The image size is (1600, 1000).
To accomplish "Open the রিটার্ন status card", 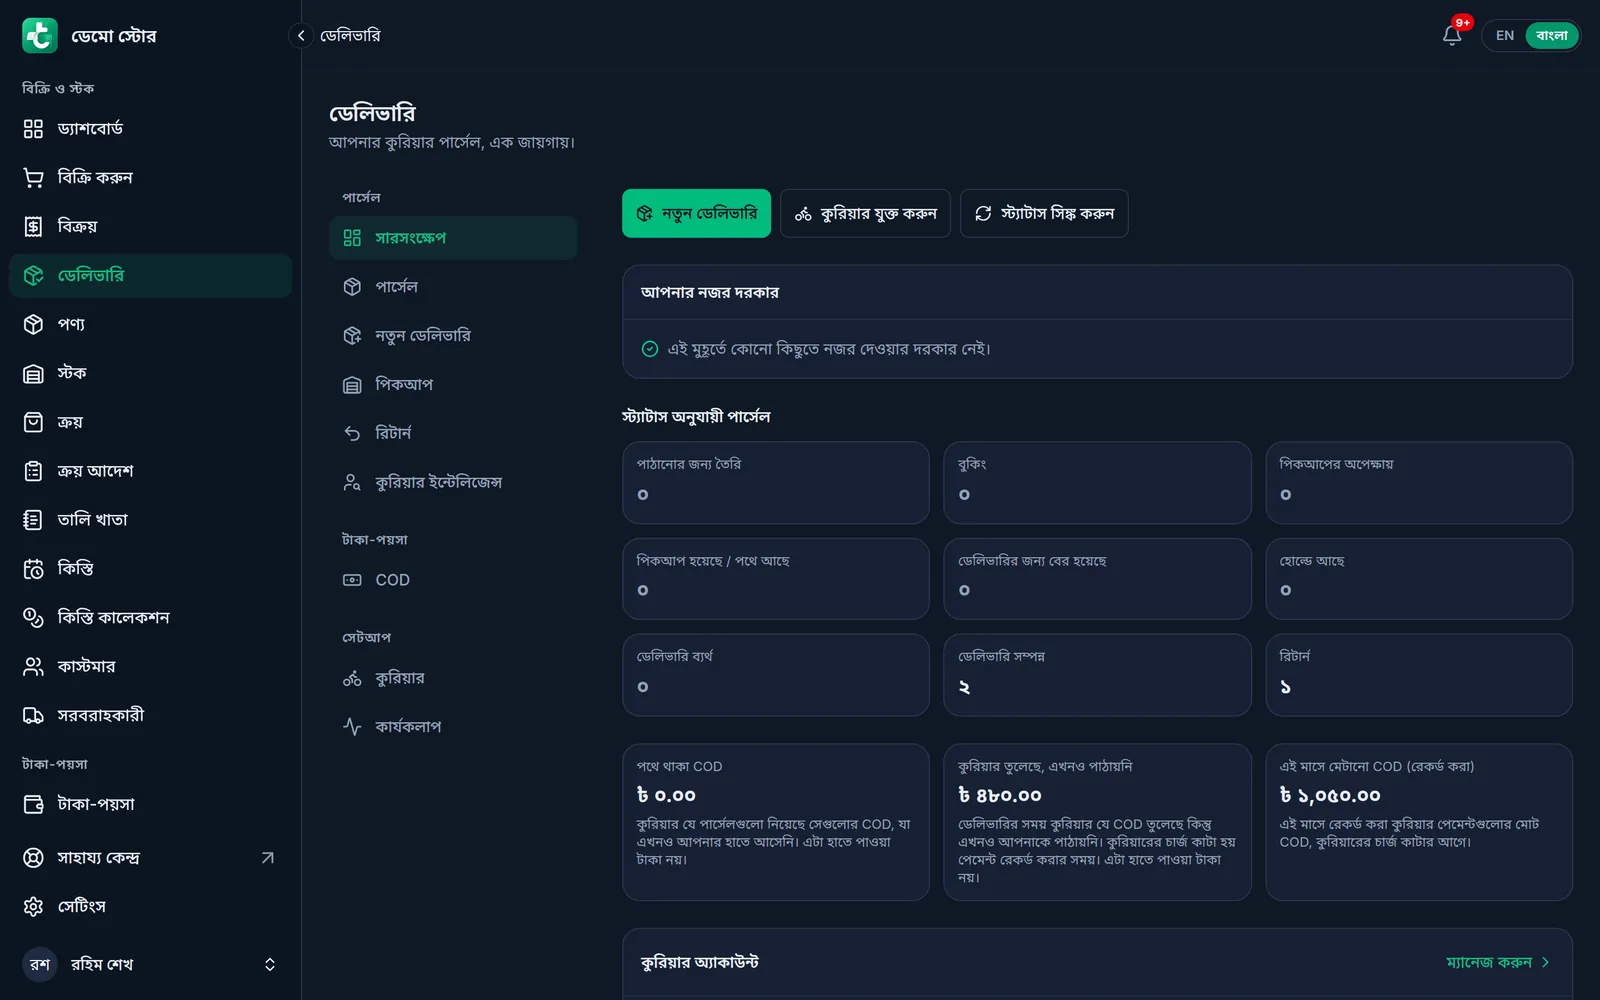I will pos(1419,675).
